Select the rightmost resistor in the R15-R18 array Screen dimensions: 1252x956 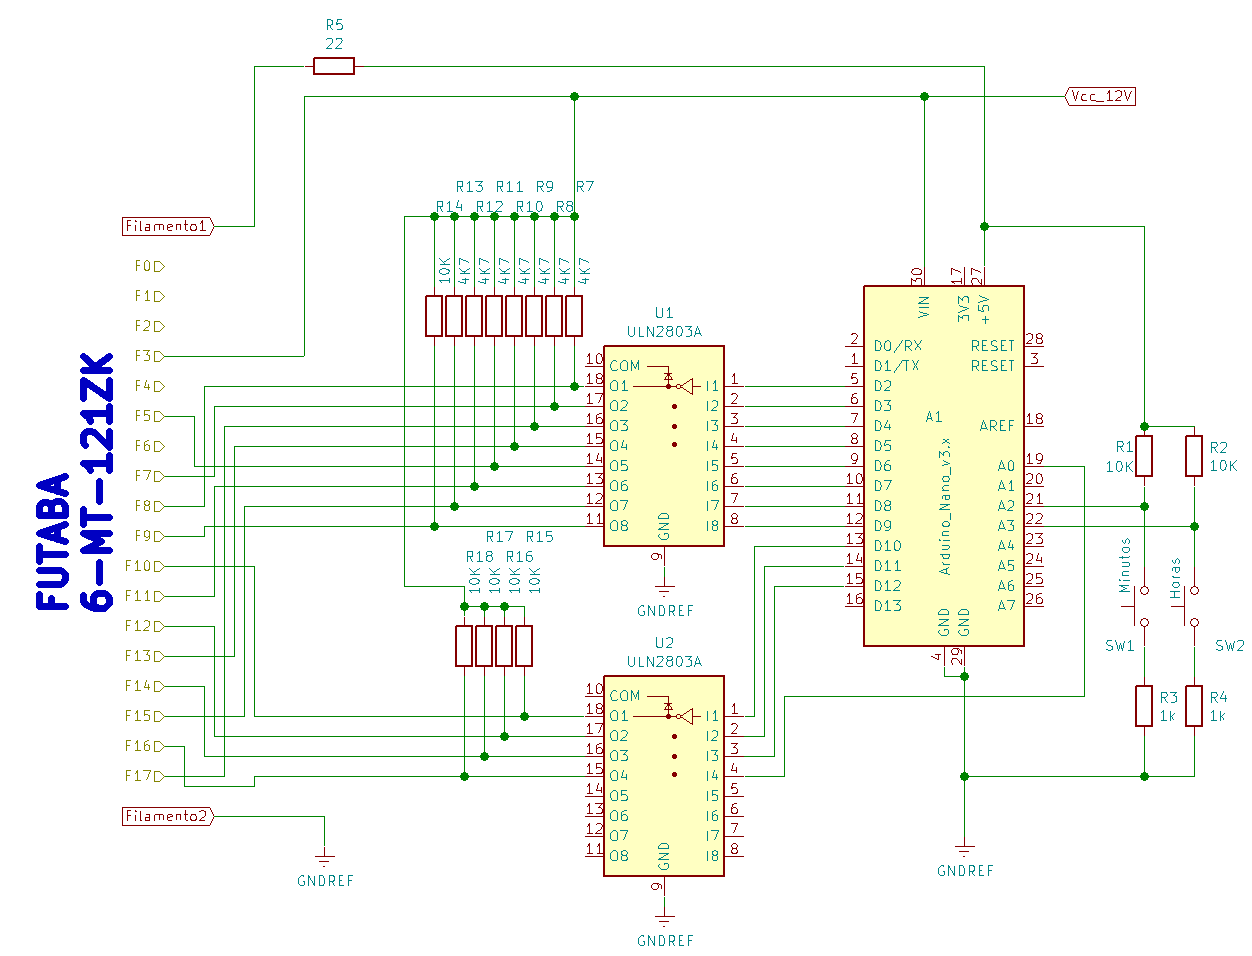pos(524,646)
